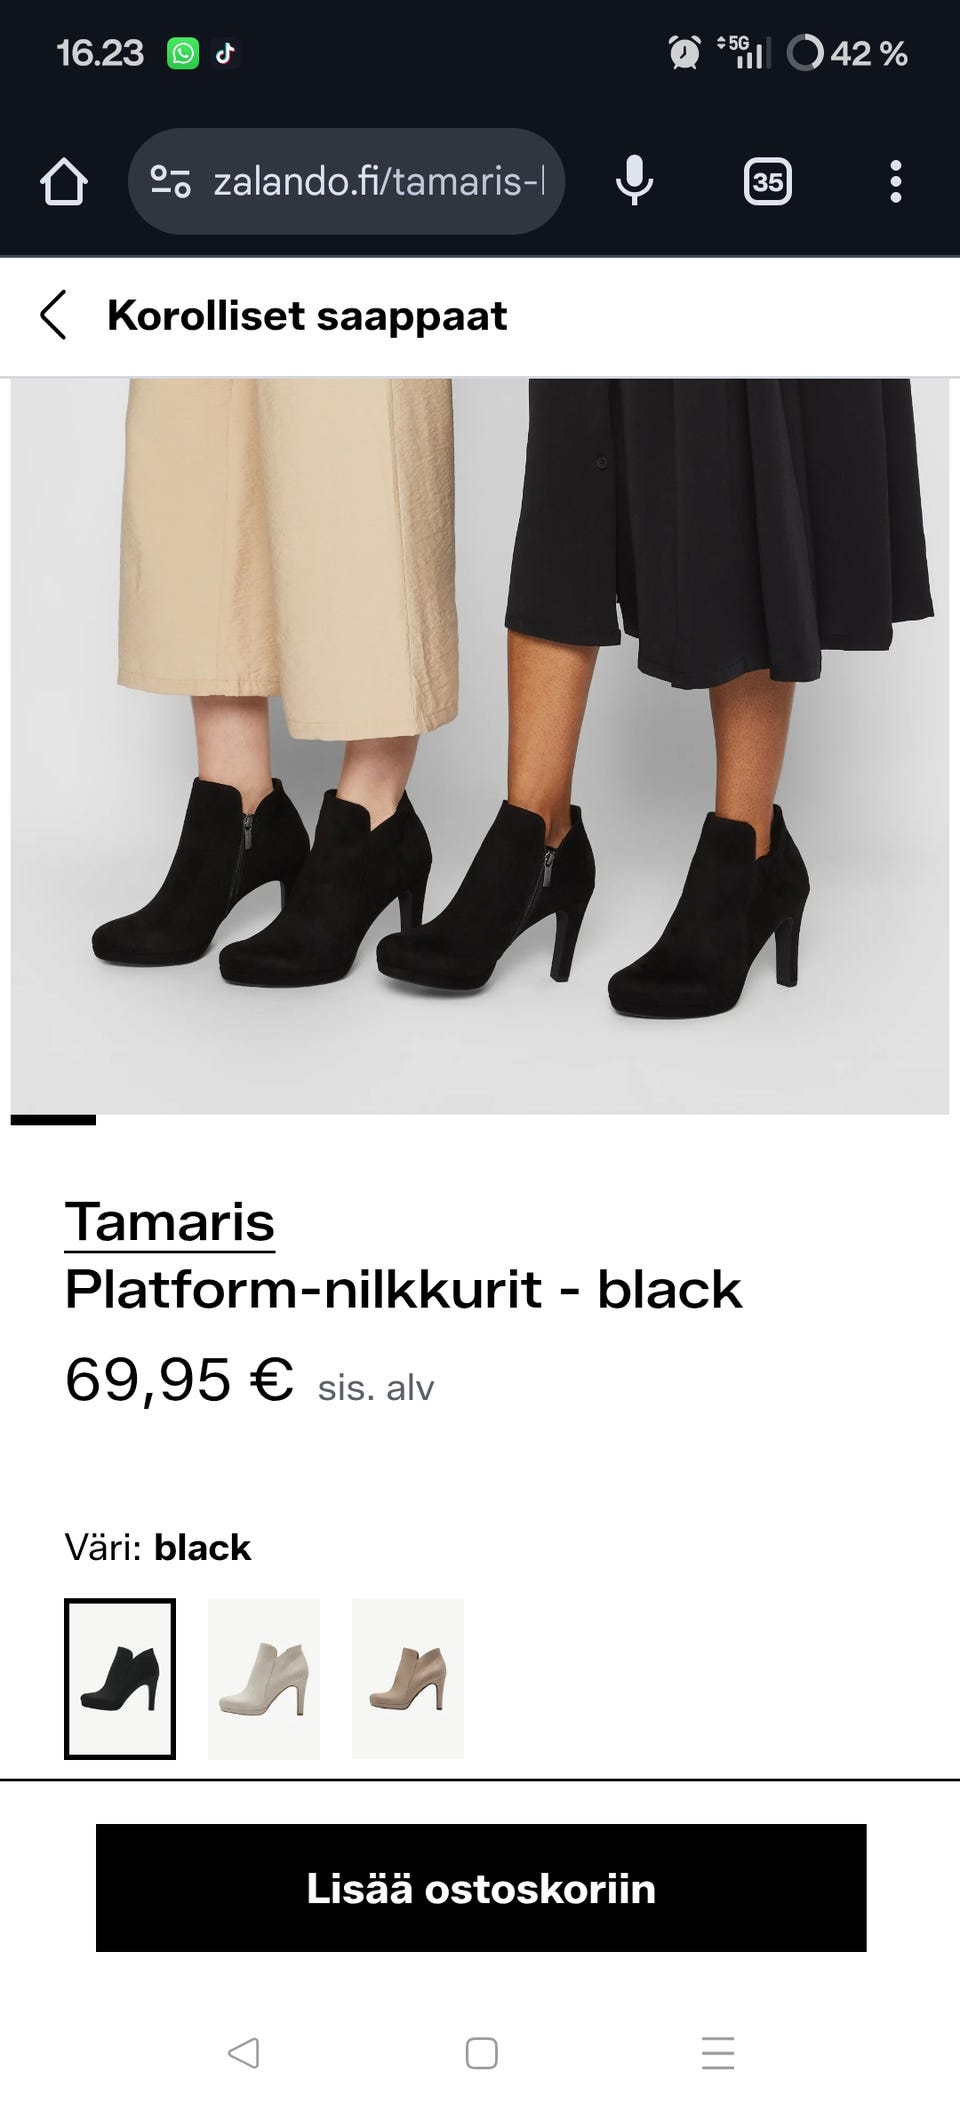Tap the product photo of black boots
Viewport: 960px width, 2112px height.
point(480,746)
